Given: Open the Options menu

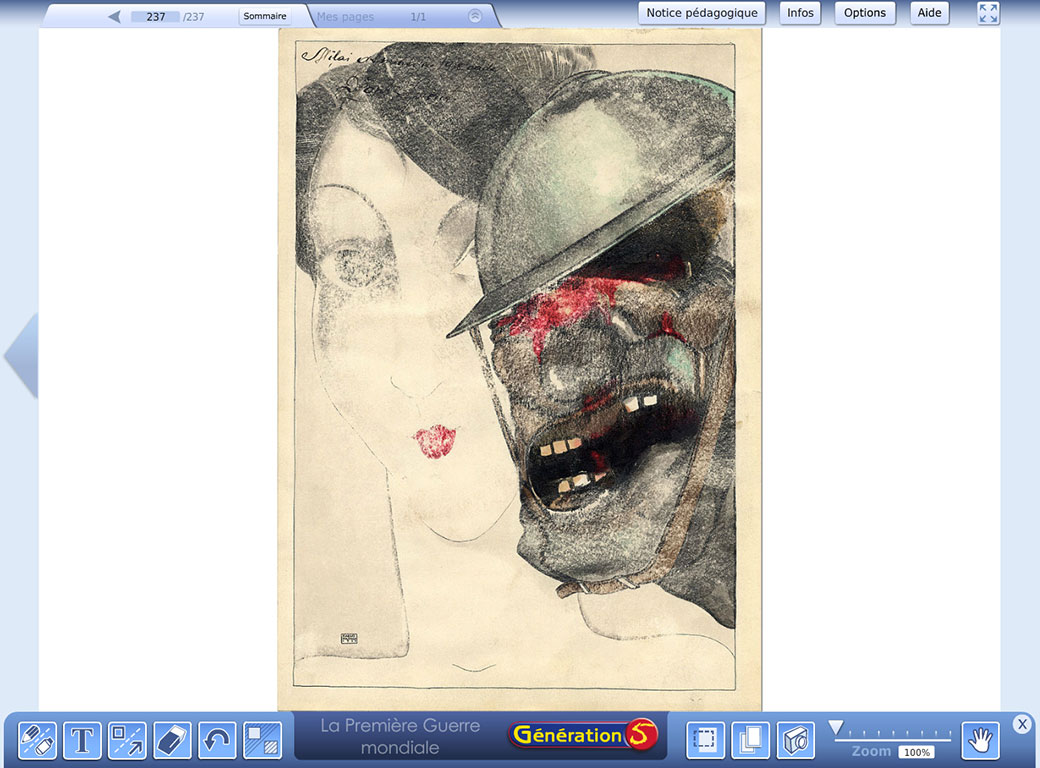Looking at the screenshot, I should click(864, 13).
